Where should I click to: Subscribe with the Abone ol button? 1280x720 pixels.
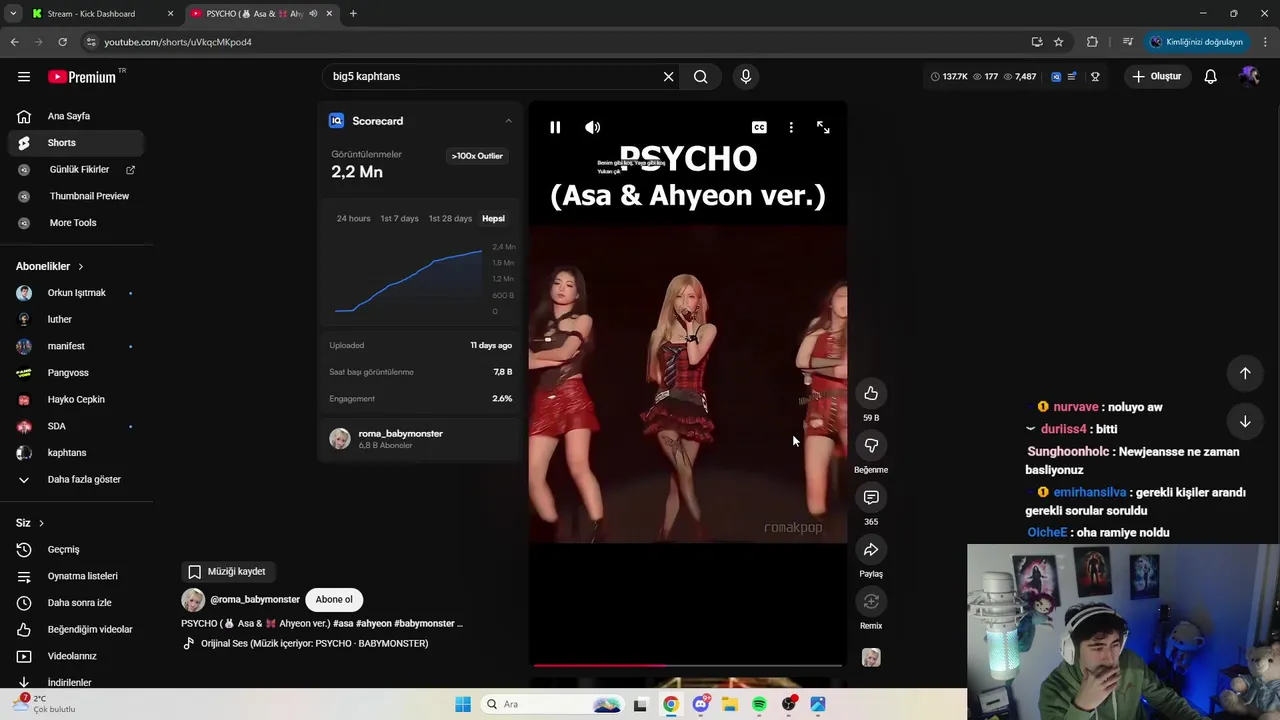point(334,599)
